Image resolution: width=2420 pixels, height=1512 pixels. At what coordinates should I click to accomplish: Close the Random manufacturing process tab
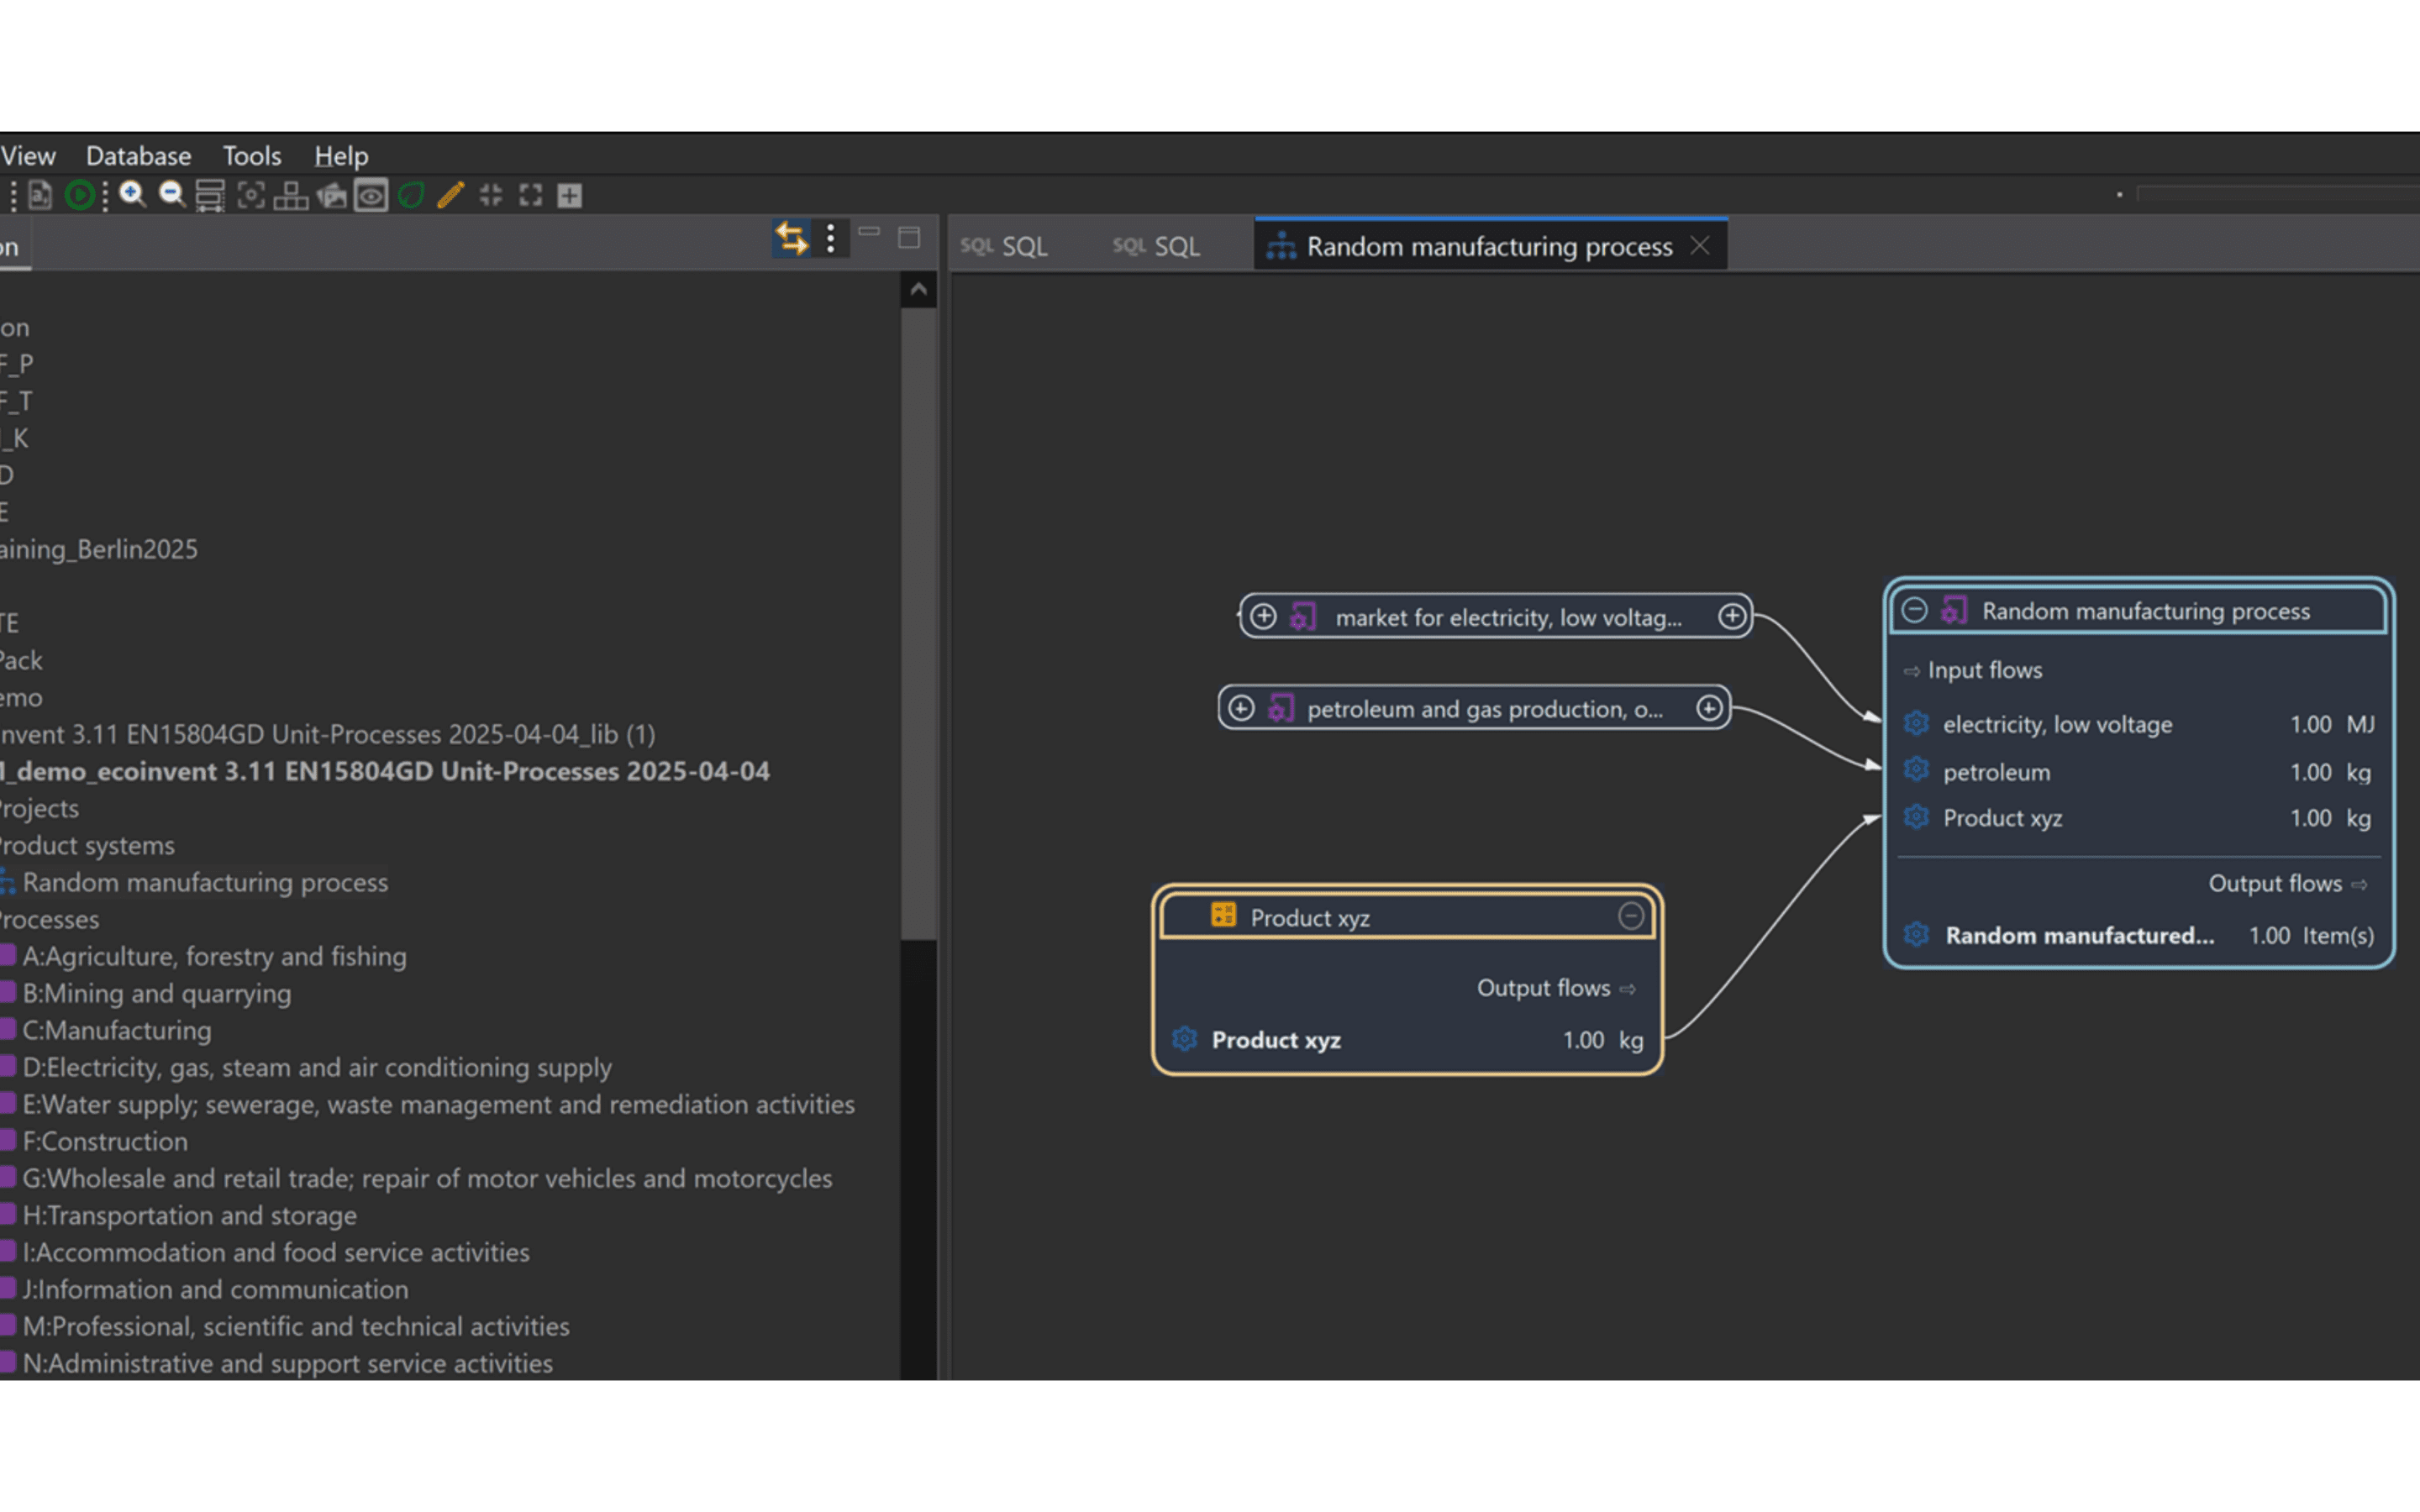pos(1699,246)
